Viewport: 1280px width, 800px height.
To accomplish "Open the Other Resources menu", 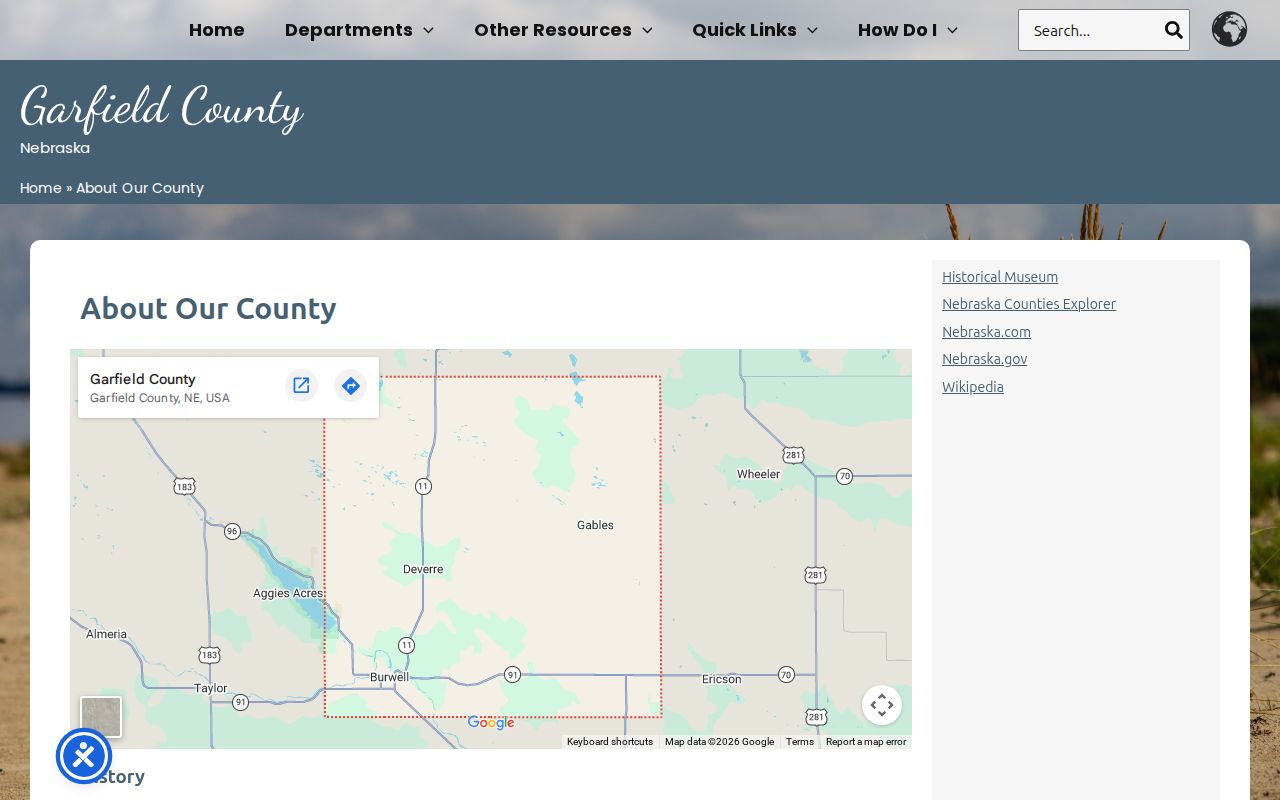I will click(553, 30).
